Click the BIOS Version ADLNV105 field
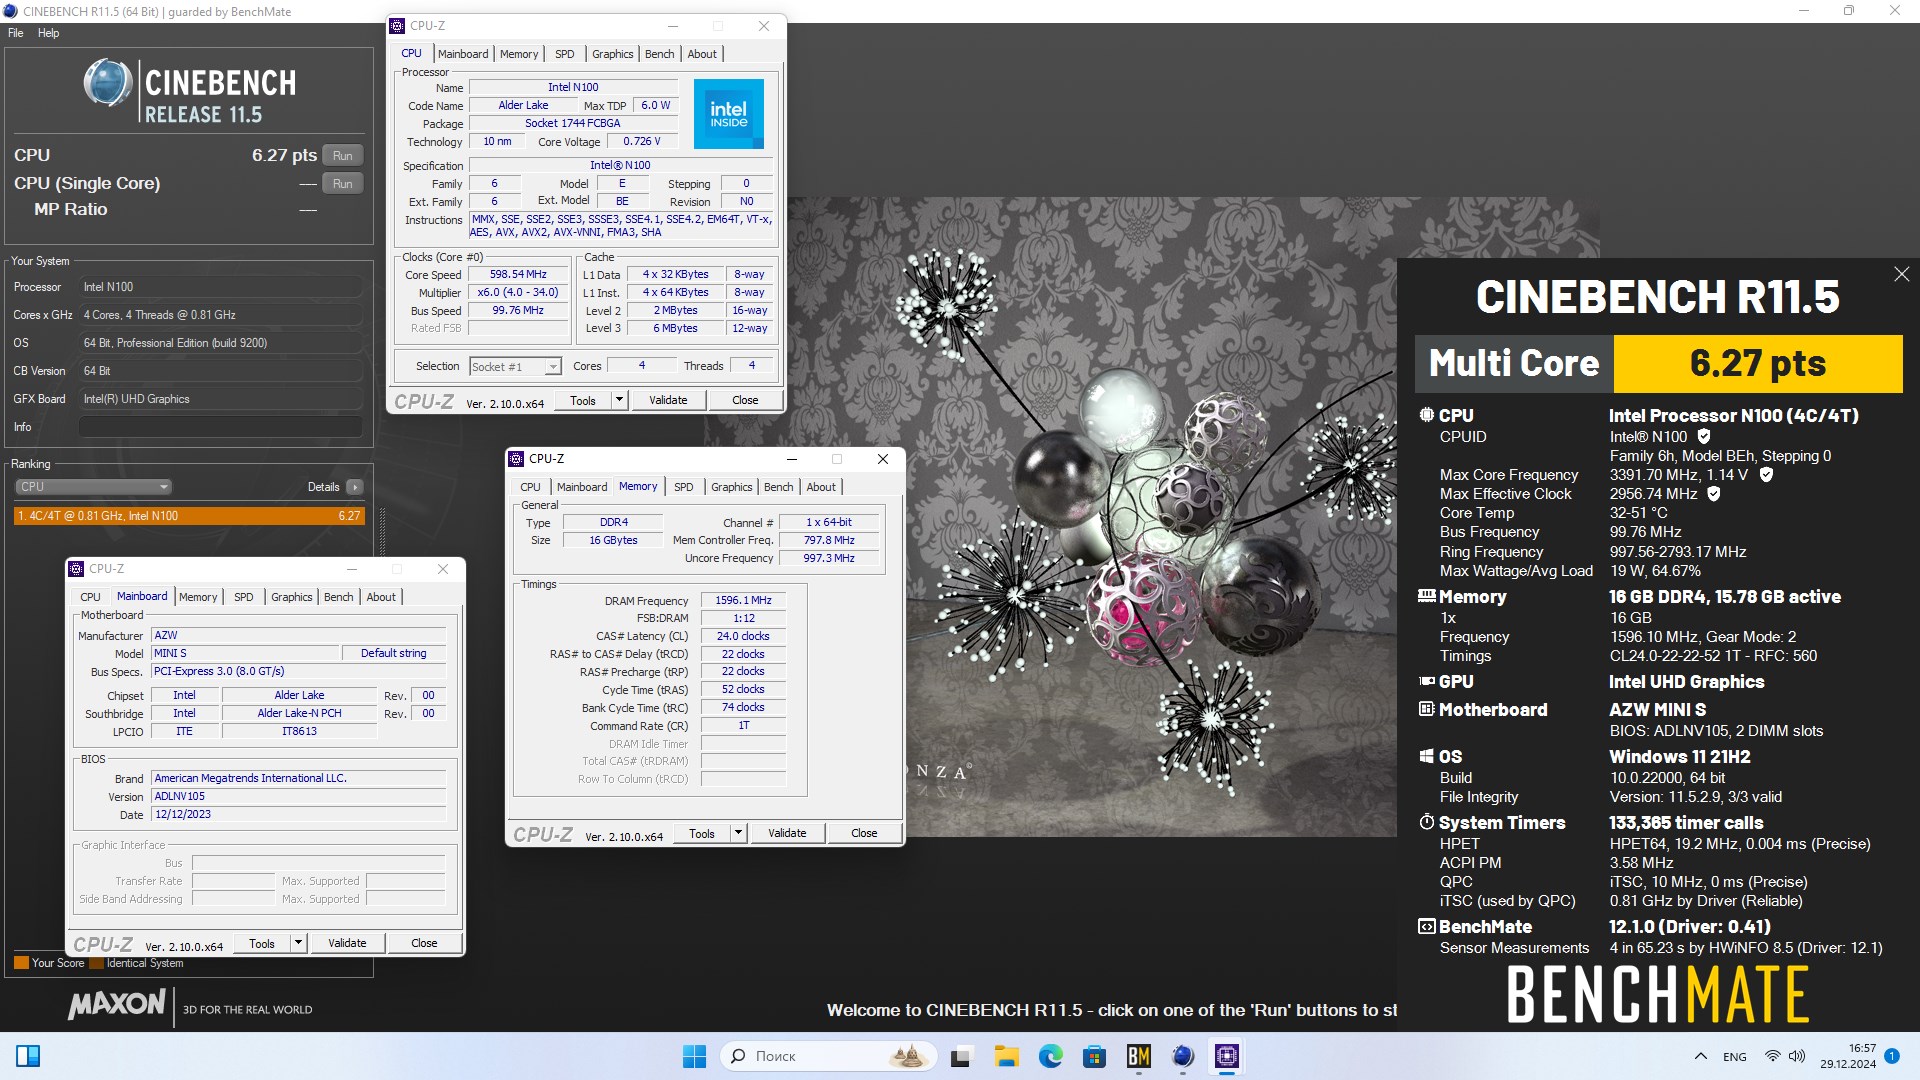This screenshot has height=1080, width=1920. point(298,797)
